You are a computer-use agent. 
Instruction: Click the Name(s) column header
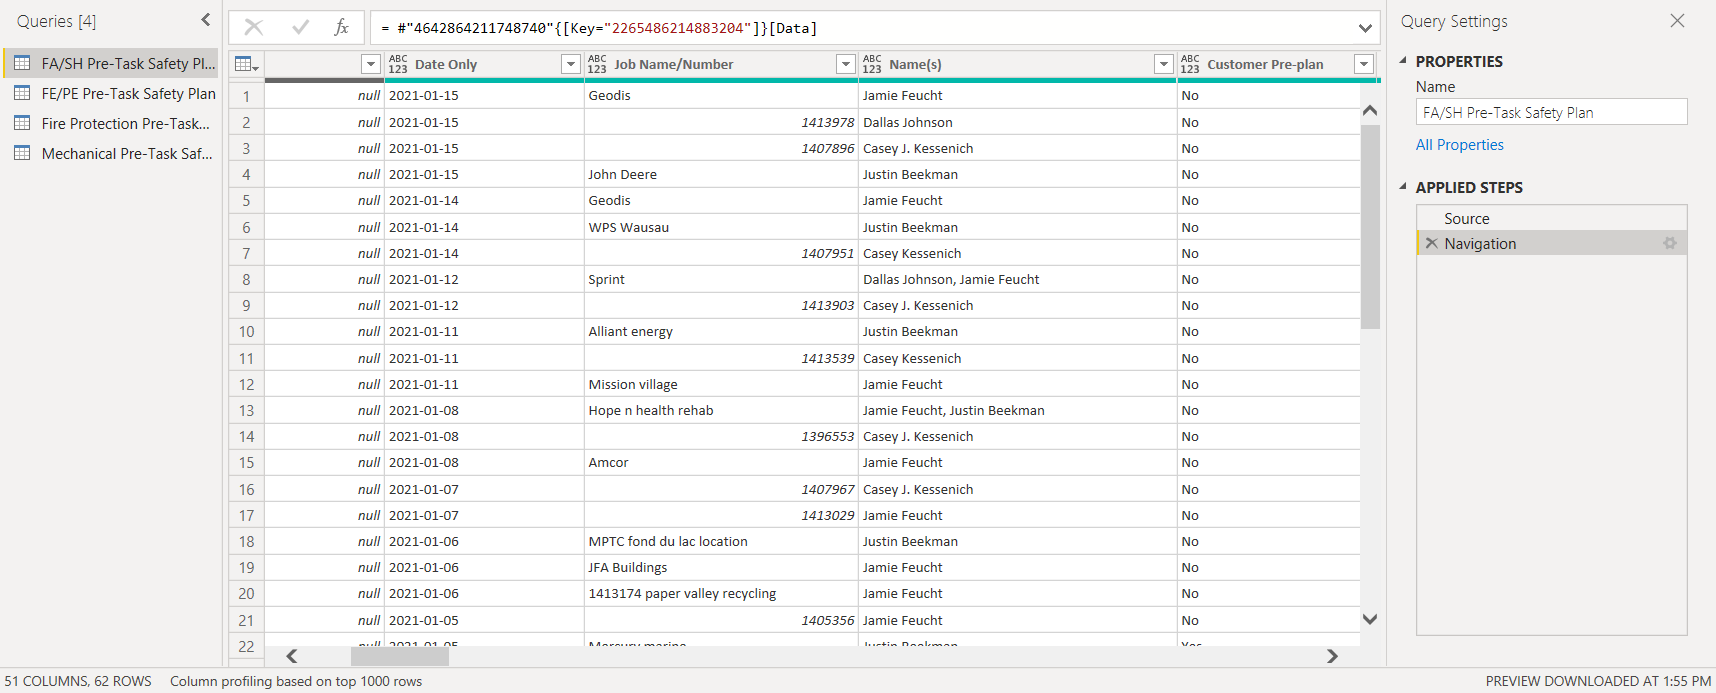(1018, 64)
